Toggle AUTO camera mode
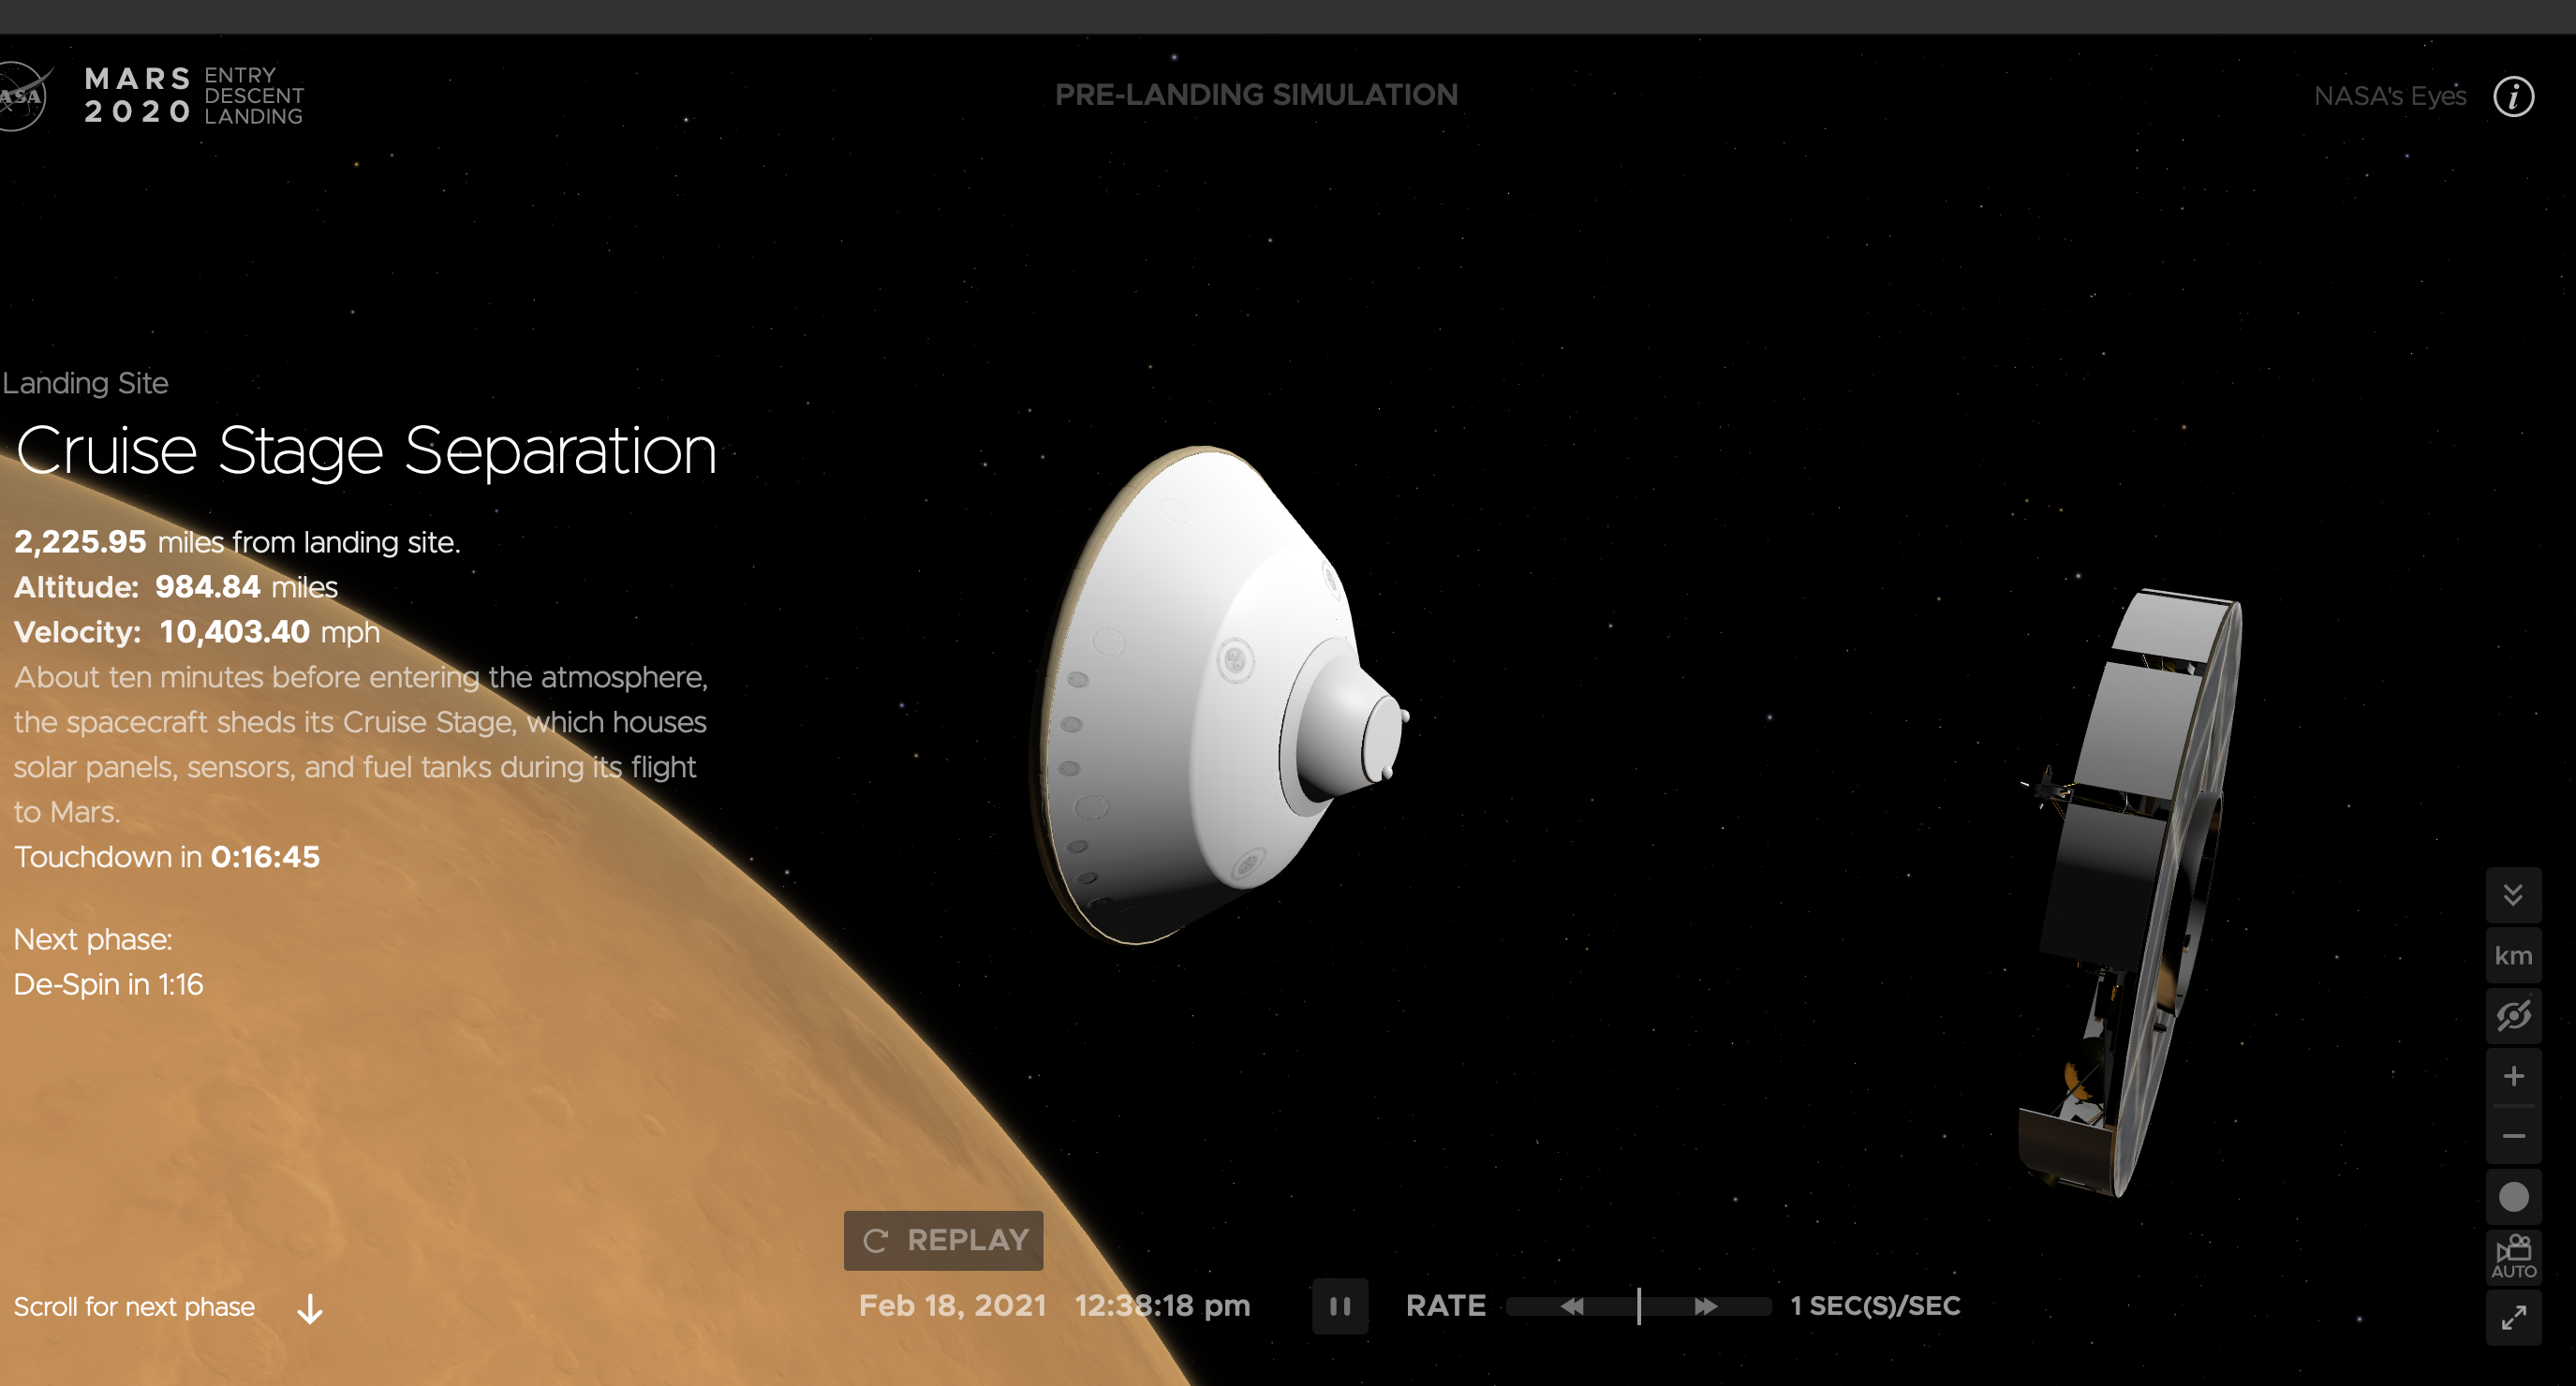The height and width of the screenshot is (1386, 2576). point(2513,1257)
